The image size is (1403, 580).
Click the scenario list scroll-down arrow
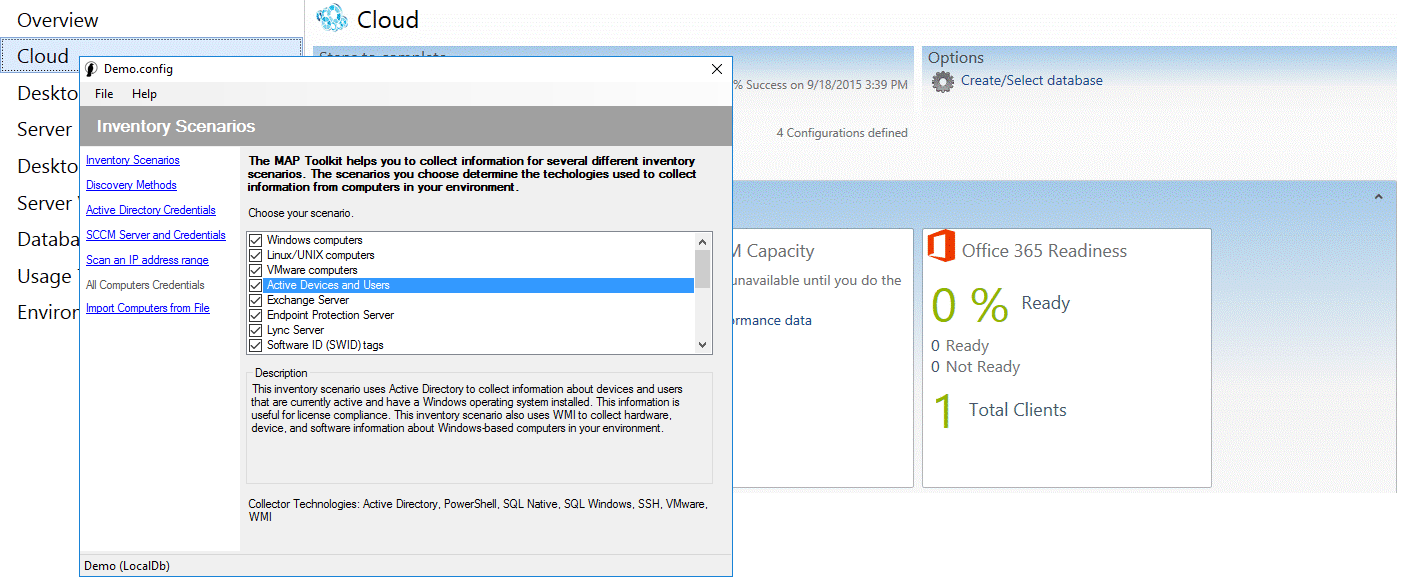[x=703, y=345]
